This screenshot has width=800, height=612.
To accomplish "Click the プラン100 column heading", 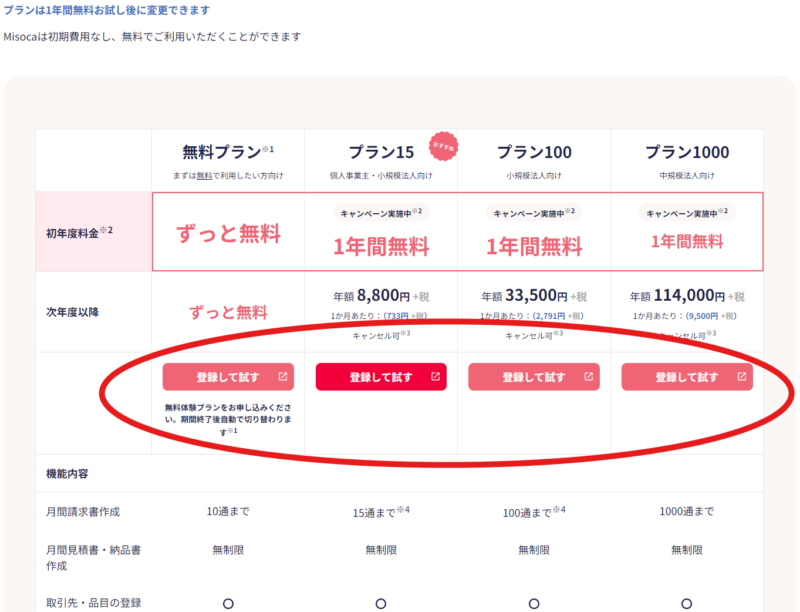I will [534, 152].
